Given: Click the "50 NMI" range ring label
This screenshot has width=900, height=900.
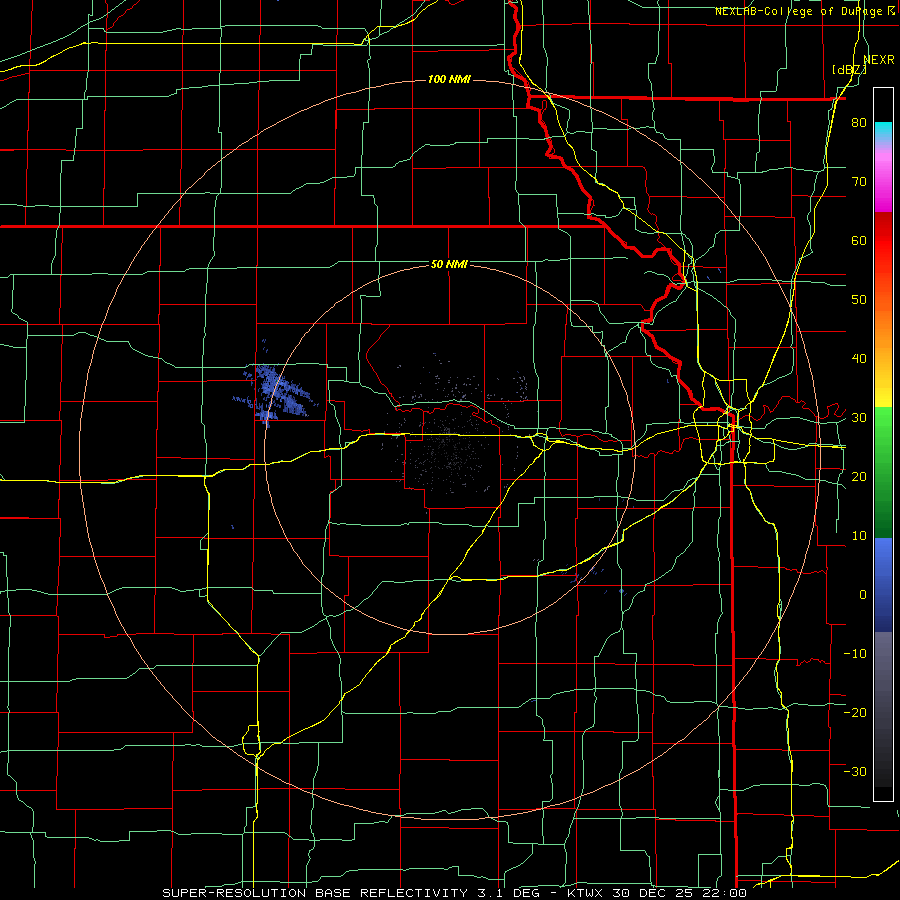Looking at the screenshot, I should click(449, 264).
